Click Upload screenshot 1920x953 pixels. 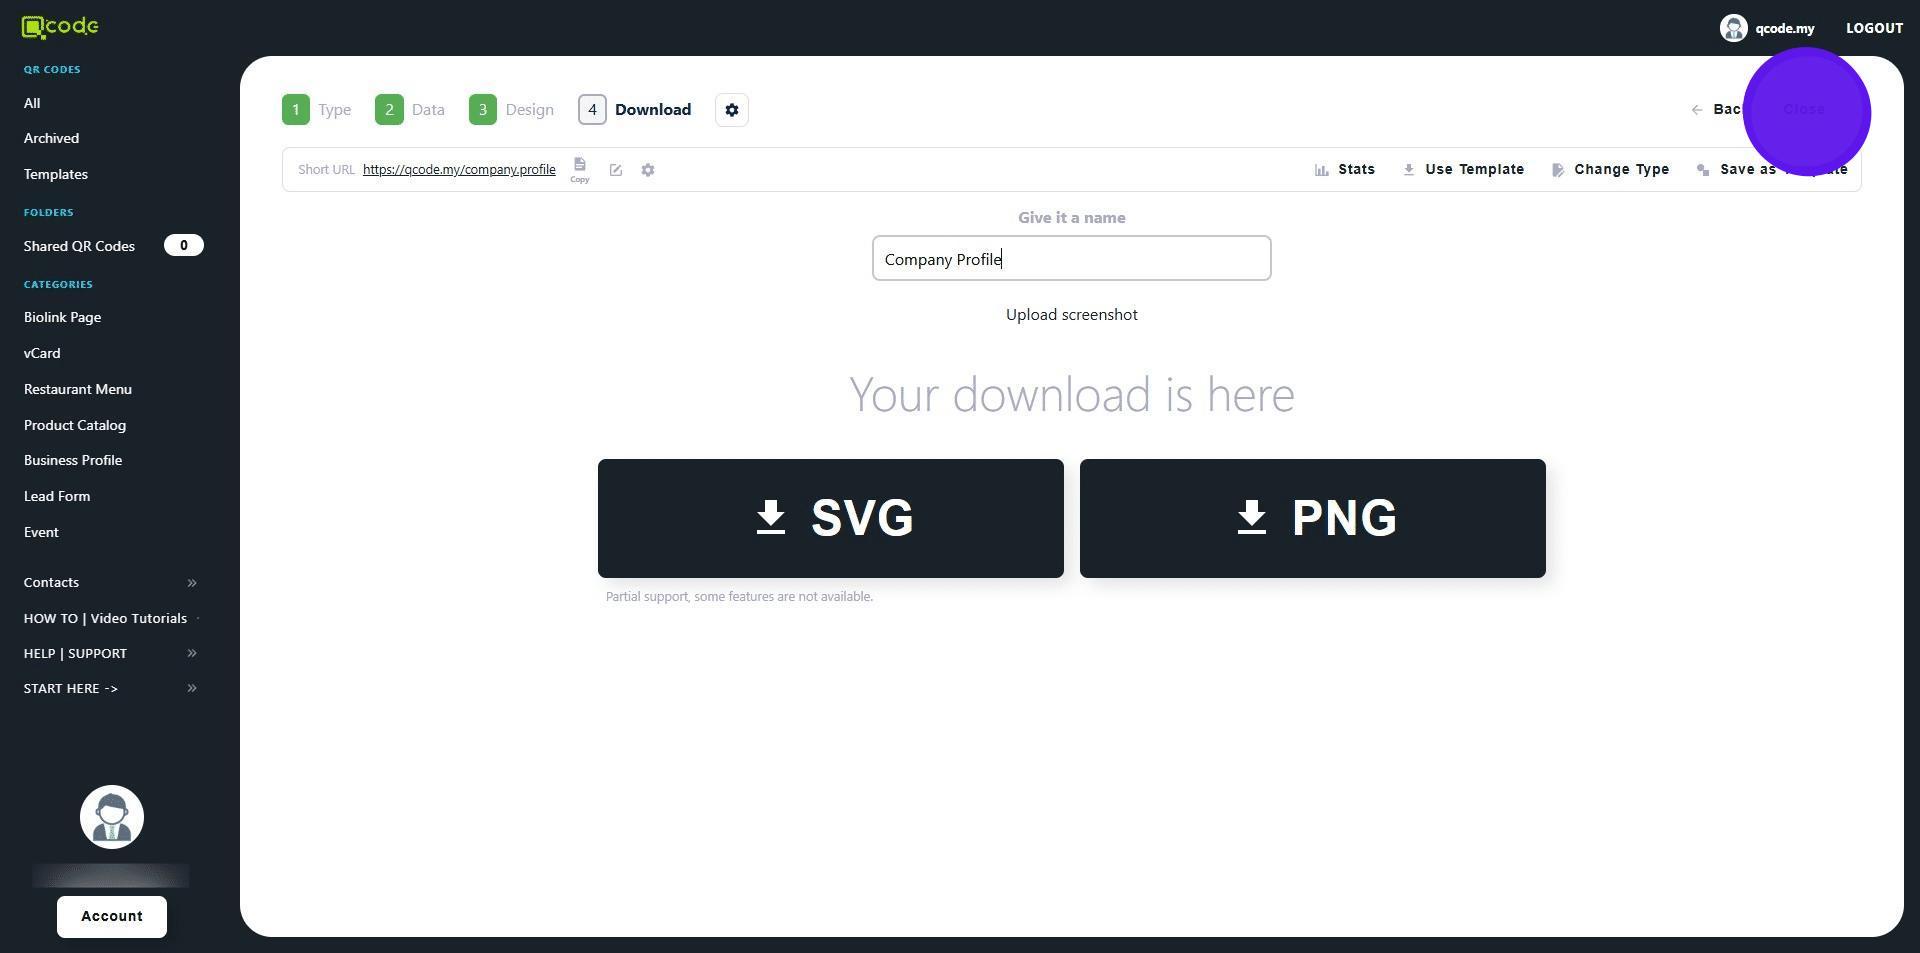click(1072, 315)
